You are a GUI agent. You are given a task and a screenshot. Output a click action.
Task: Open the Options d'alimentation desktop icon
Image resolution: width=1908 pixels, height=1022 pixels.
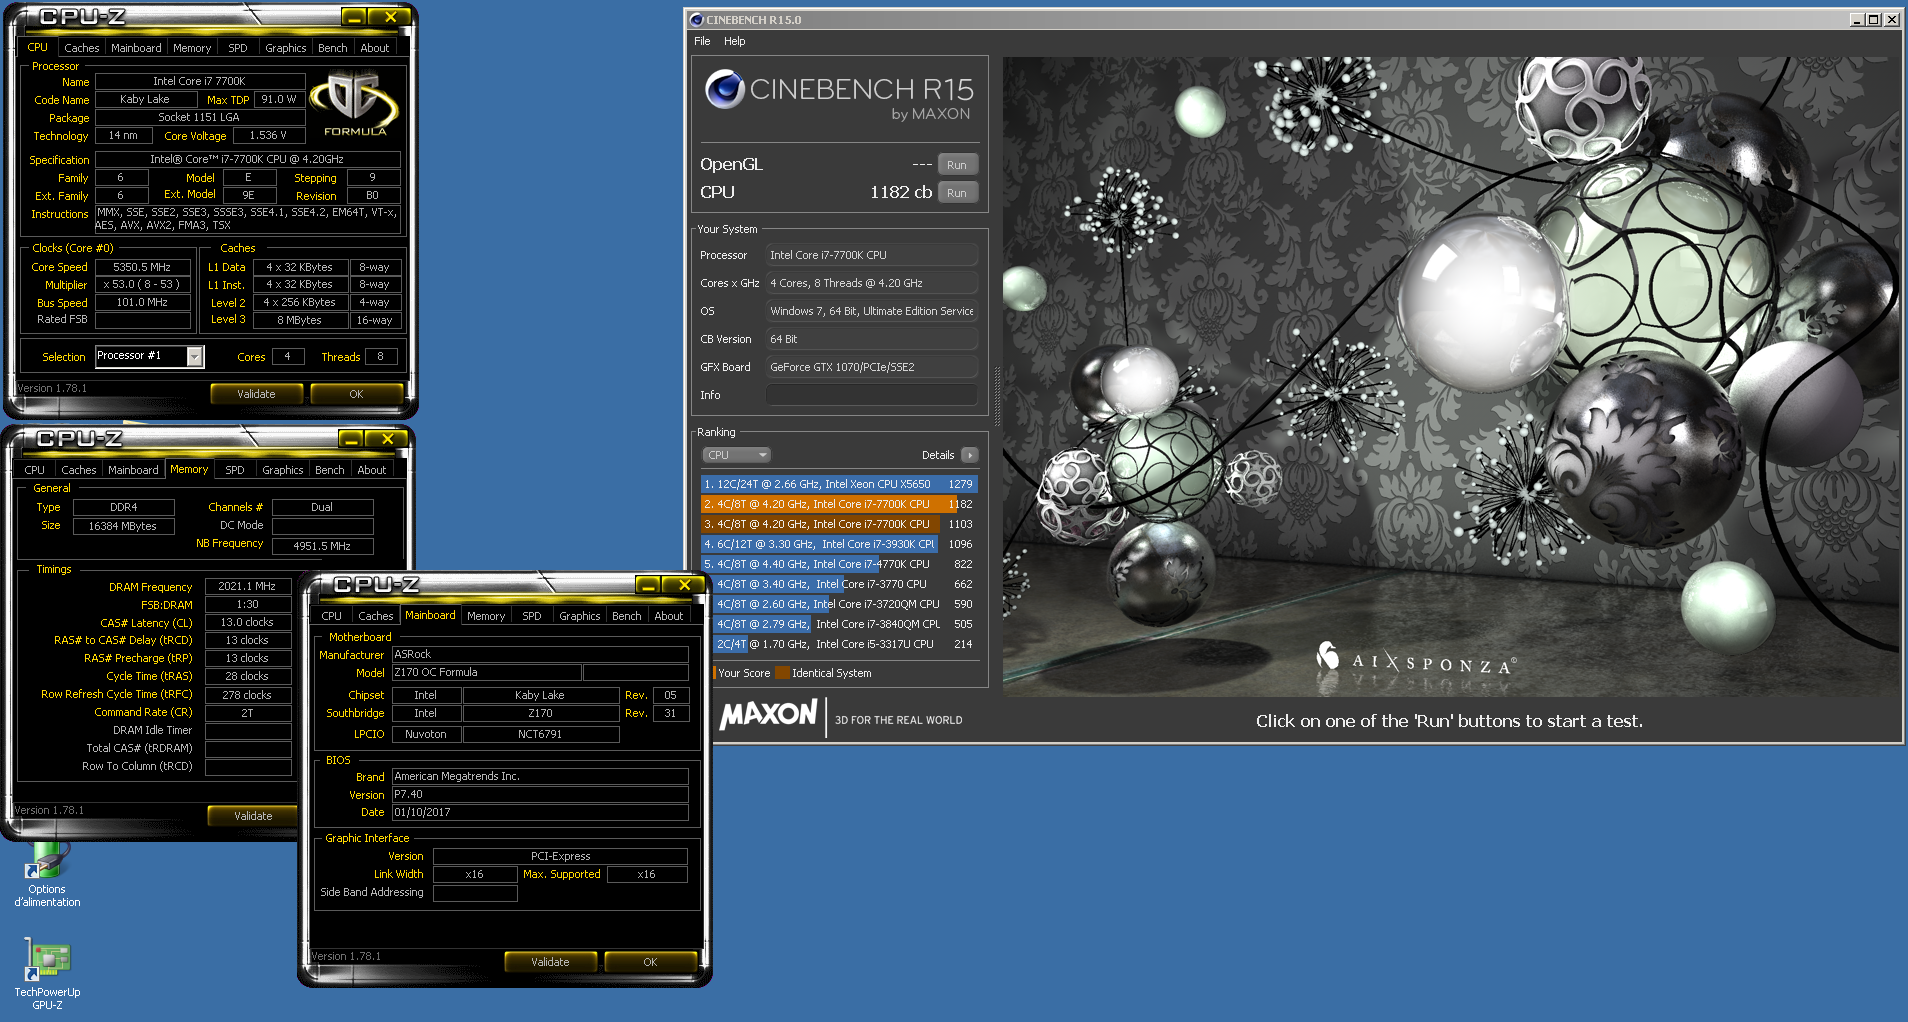pos(47,875)
